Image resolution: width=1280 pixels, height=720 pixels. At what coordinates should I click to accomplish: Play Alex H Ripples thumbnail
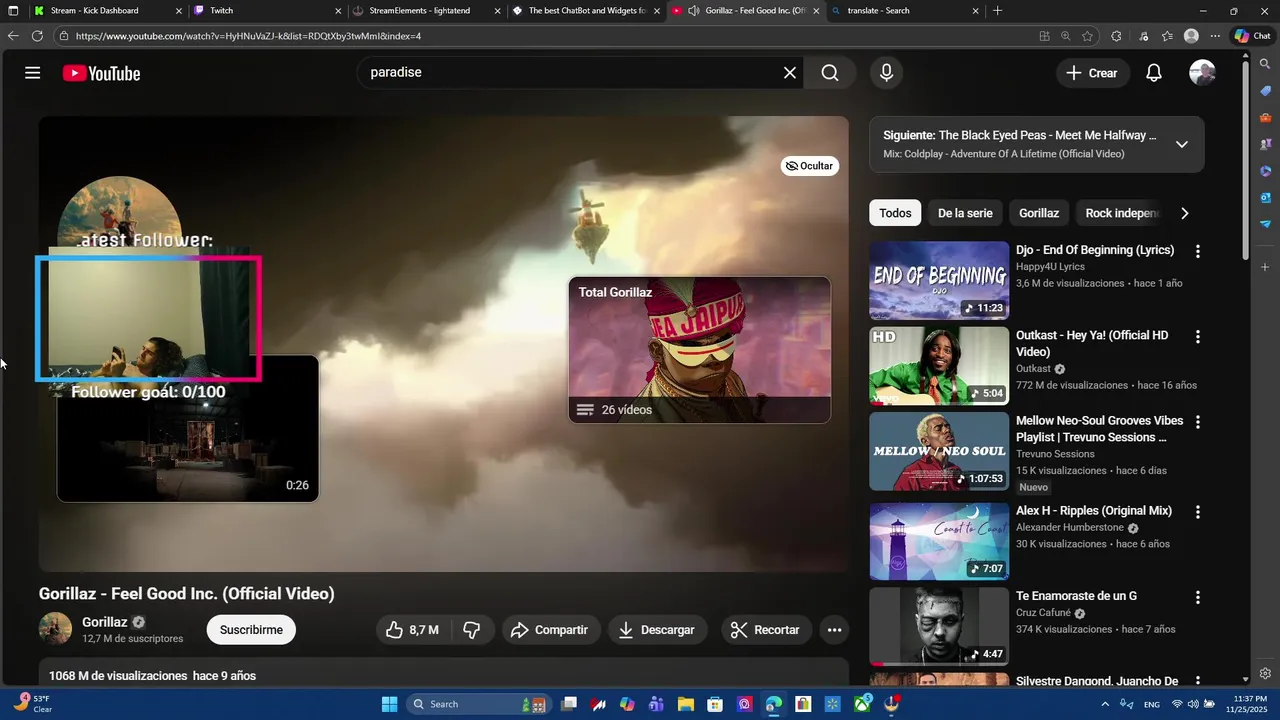(x=939, y=541)
